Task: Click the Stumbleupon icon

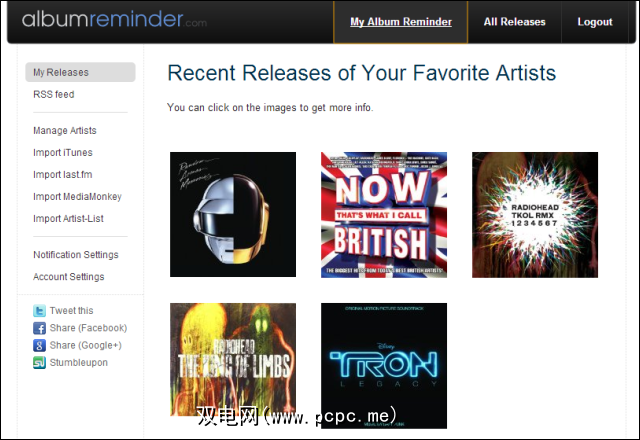Action: [x=40, y=362]
